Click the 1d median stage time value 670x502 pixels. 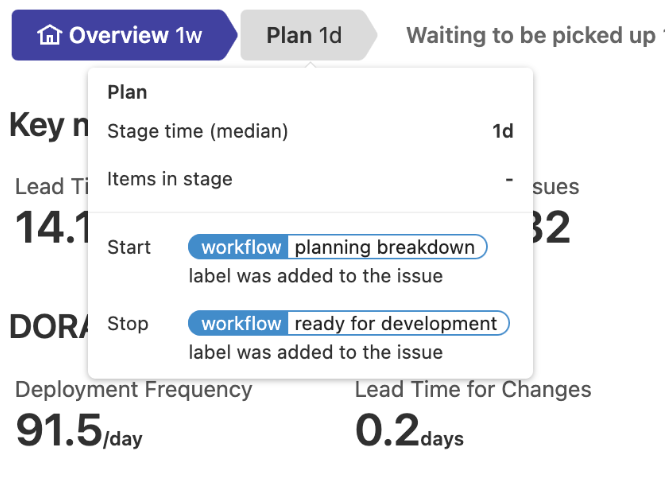(503, 131)
